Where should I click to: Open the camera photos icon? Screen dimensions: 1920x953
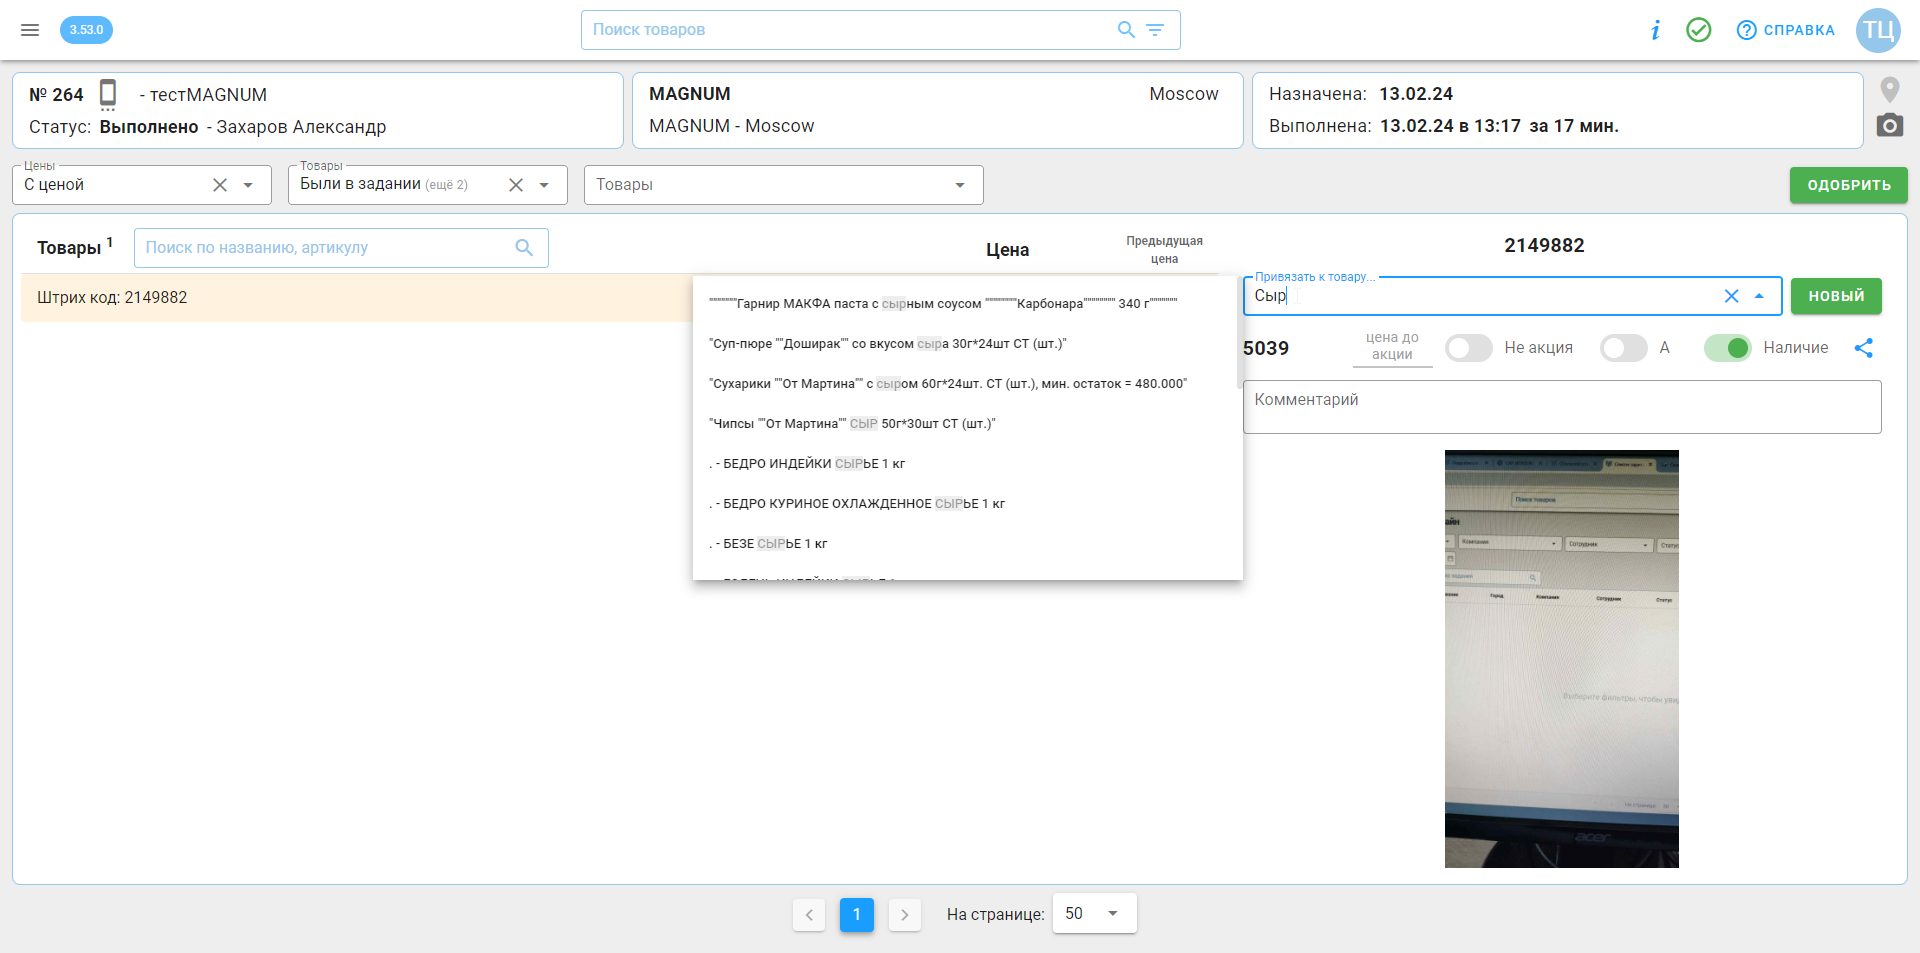[x=1889, y=125]
